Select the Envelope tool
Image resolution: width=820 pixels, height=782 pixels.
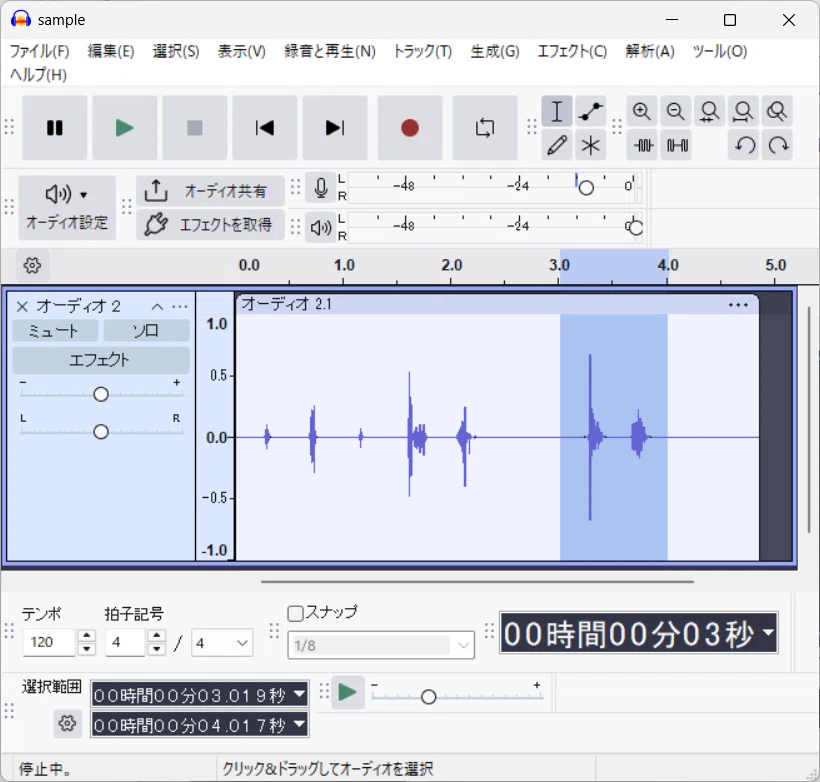click(590, 111)
